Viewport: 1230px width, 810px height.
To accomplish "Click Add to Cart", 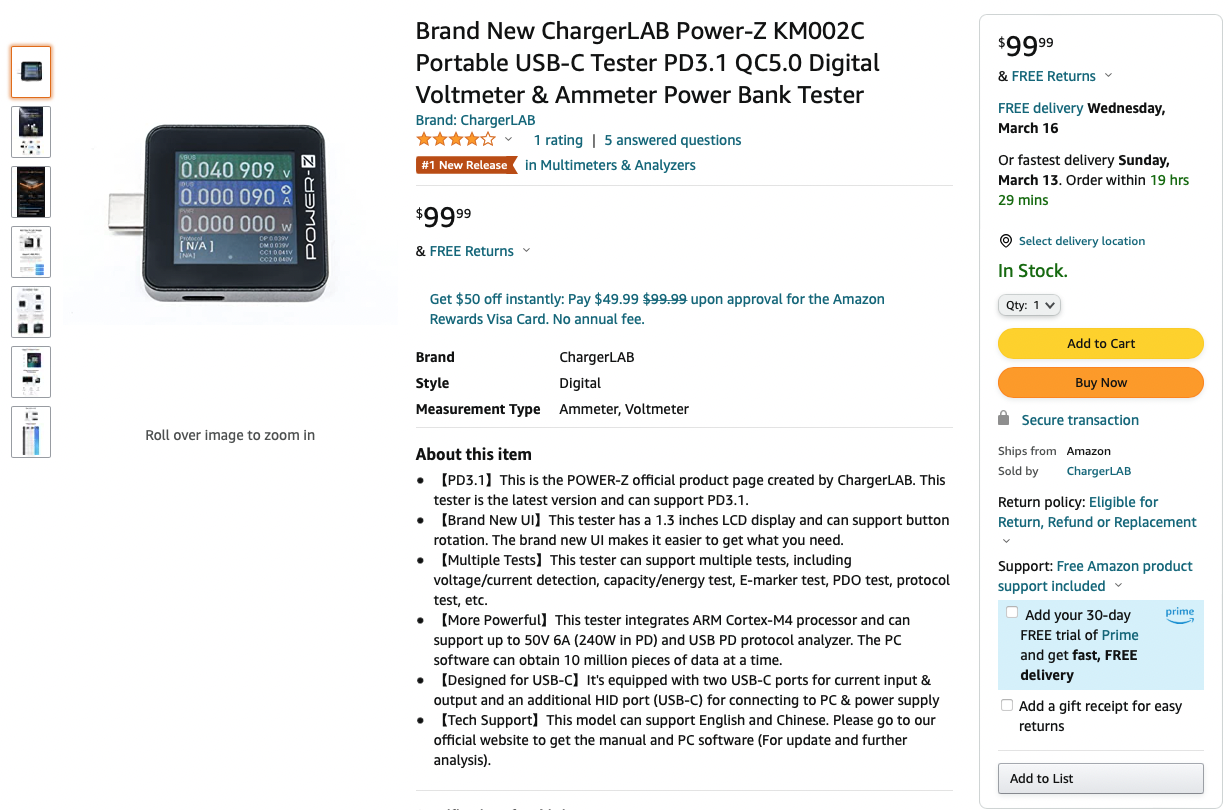I will coord(1100,343).
